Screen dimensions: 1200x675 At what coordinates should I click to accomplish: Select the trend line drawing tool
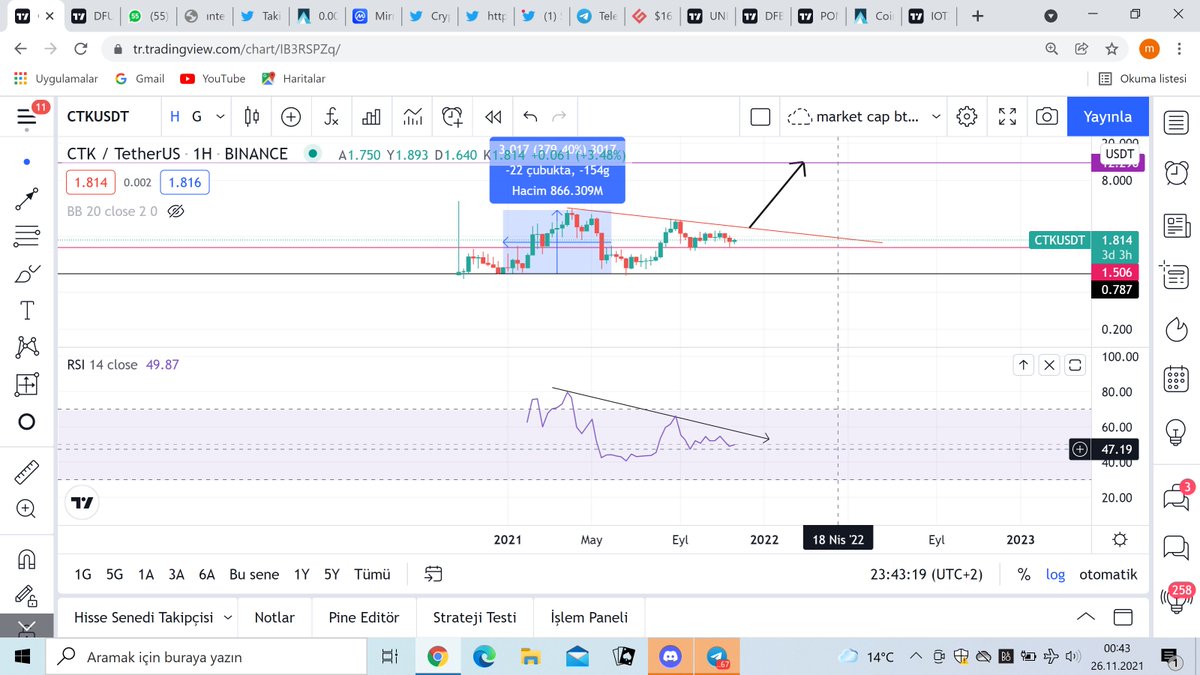click(27, 197)
